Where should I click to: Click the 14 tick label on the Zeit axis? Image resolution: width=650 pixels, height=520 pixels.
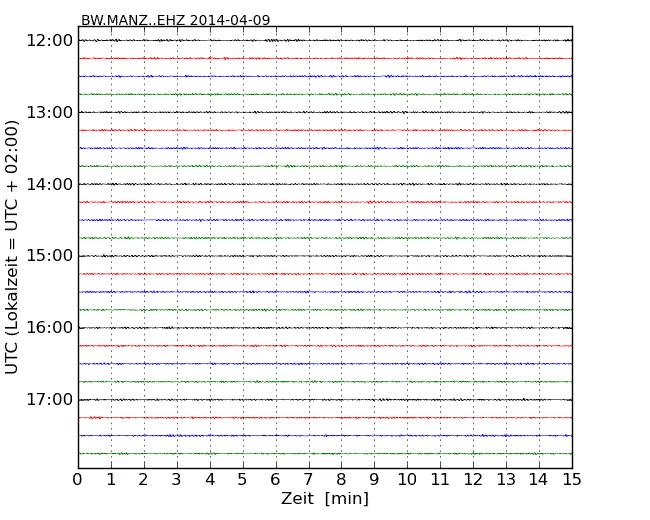pos(538,479)
